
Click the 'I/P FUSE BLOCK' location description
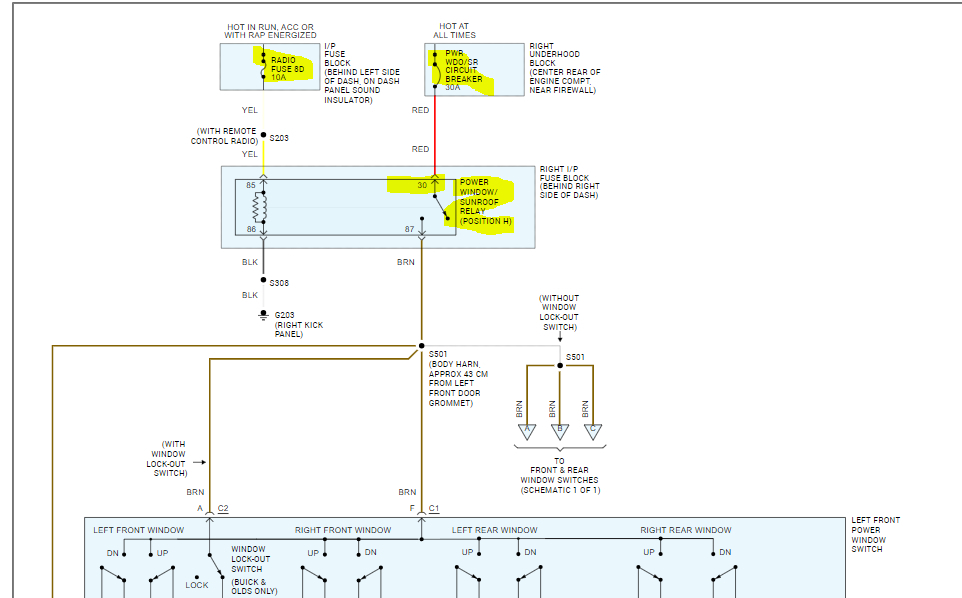click(361, 73)
